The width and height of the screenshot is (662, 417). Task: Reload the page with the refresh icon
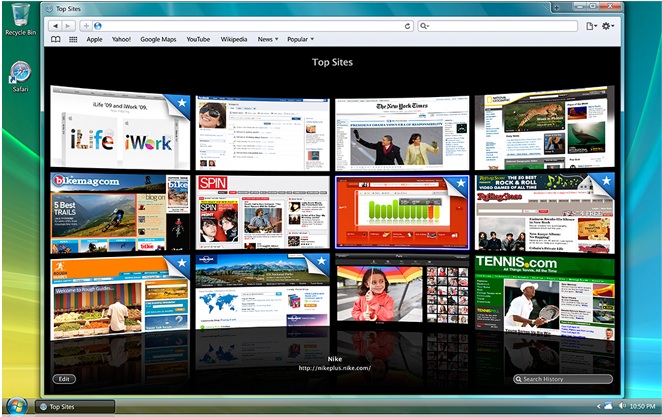[407, 26]
